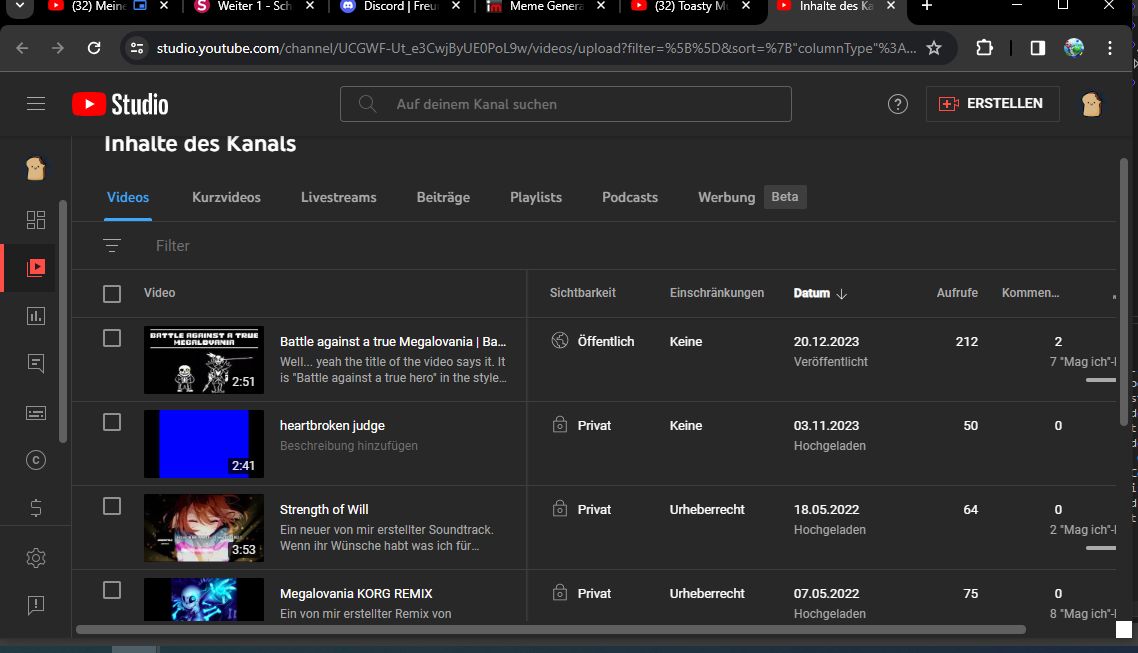Open the filter icon dropdown

tap(112, 245)
